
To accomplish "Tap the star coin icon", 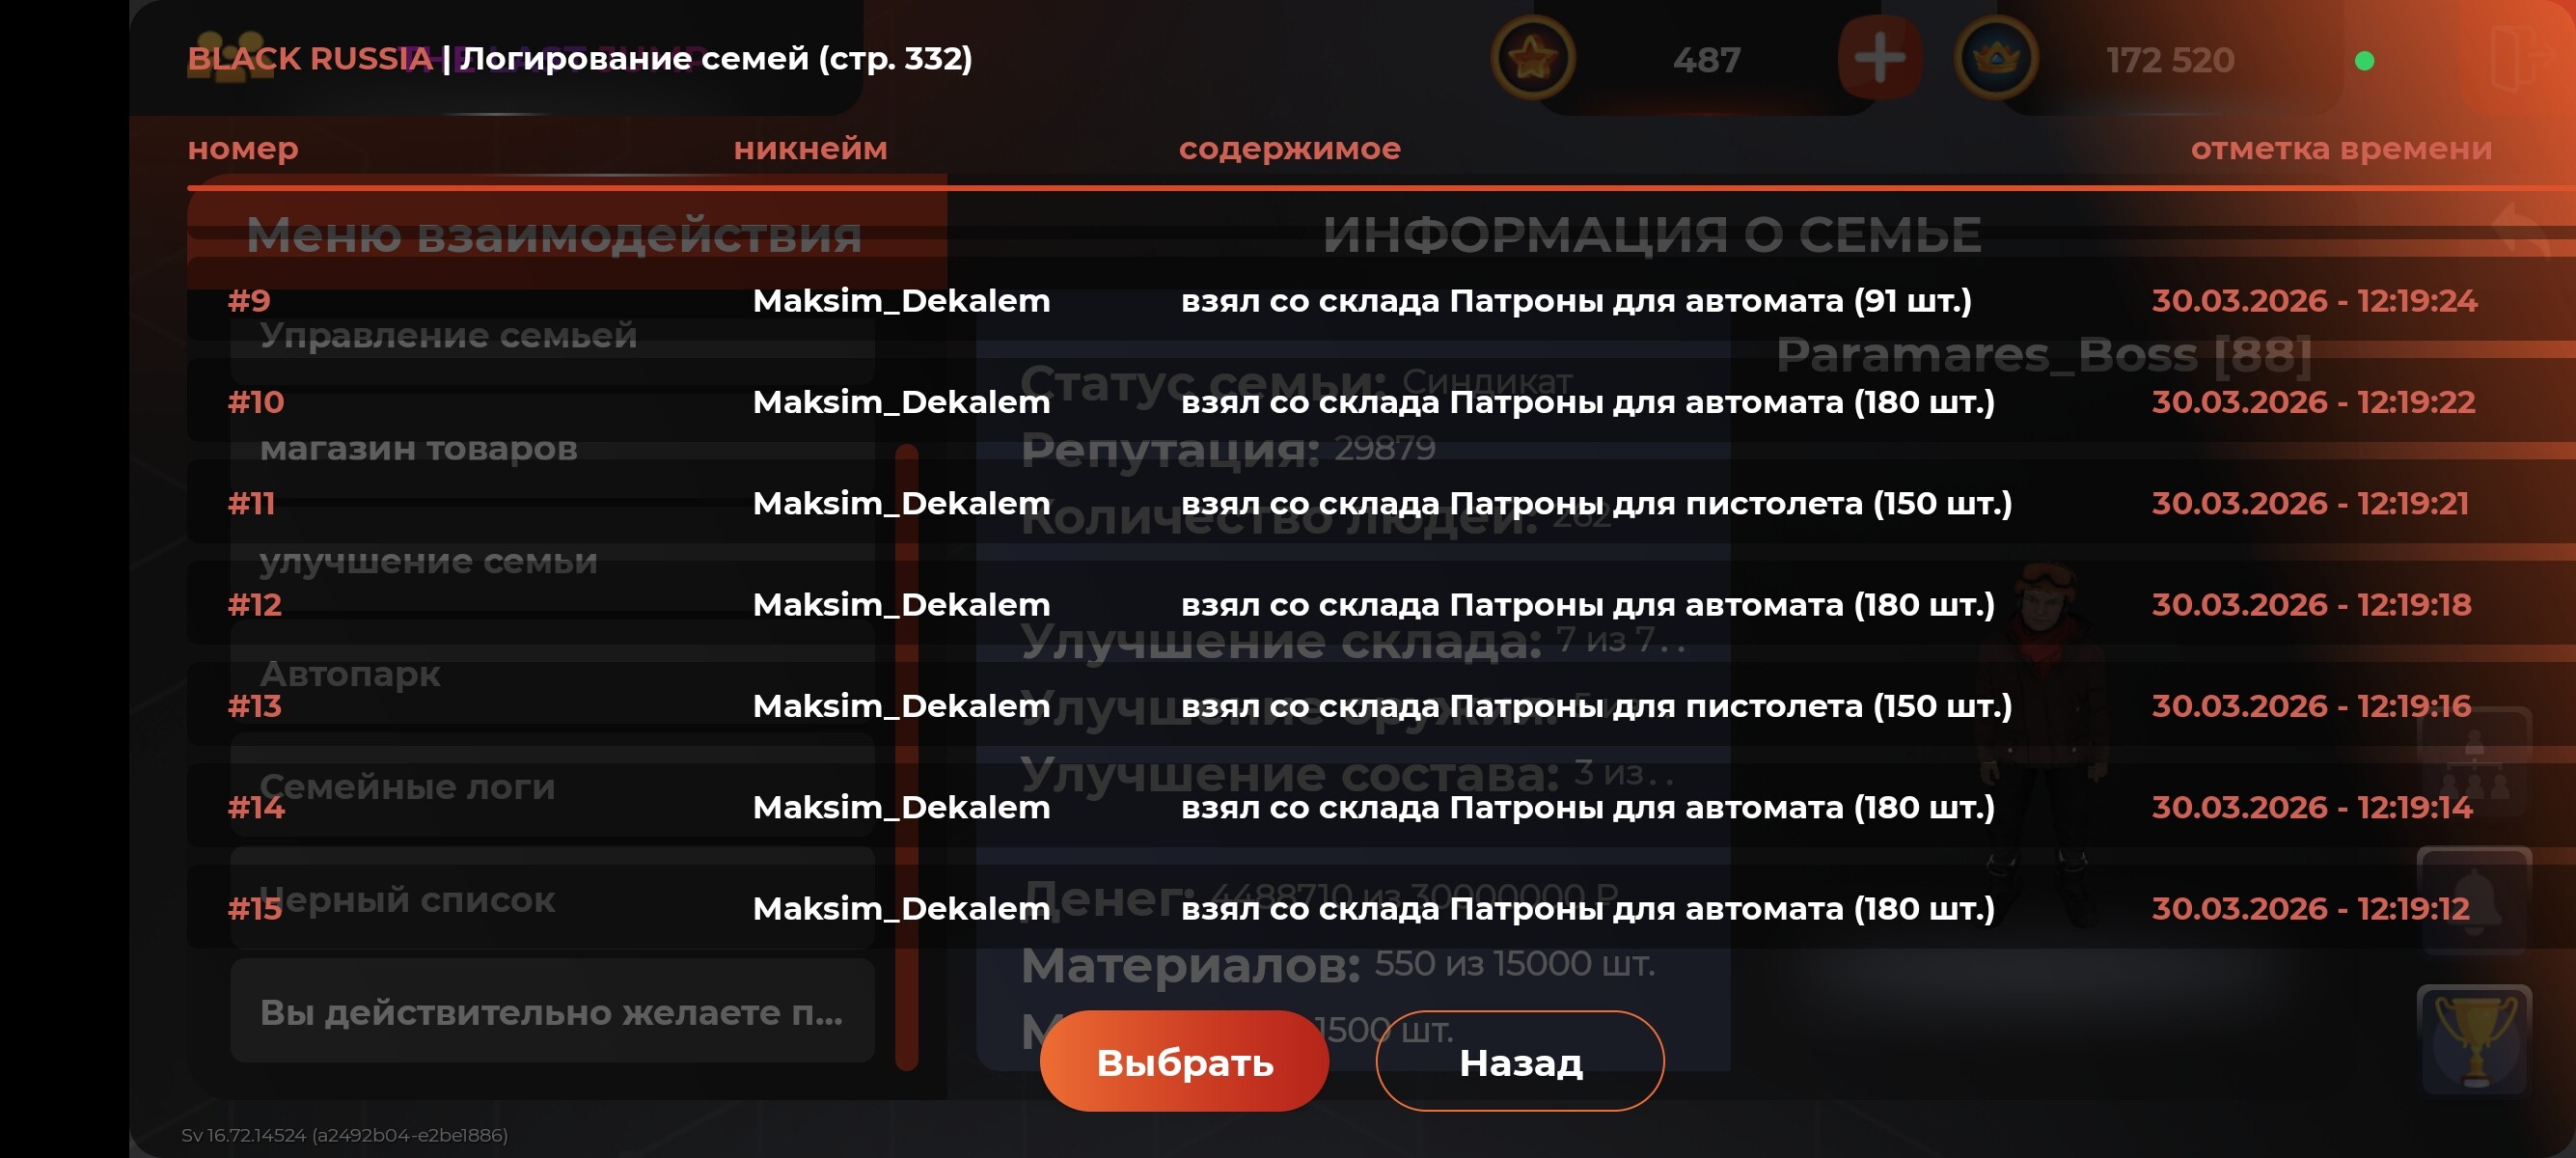I will click(1532, 59).
